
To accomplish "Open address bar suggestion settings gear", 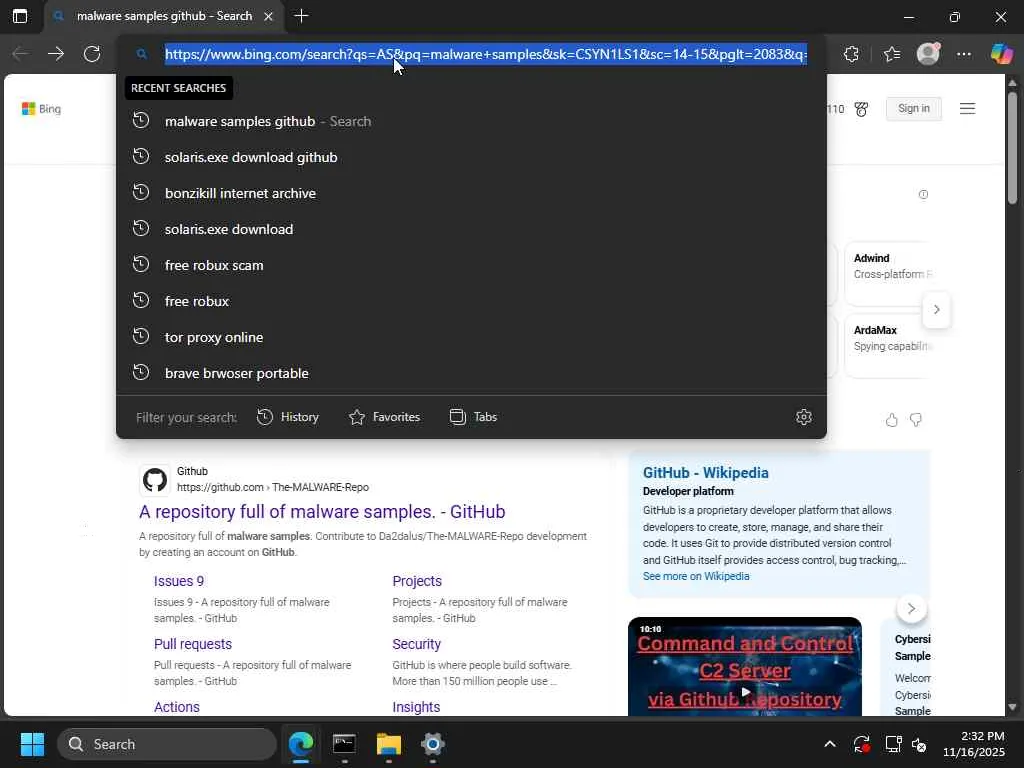I will [x=804, y=417].
